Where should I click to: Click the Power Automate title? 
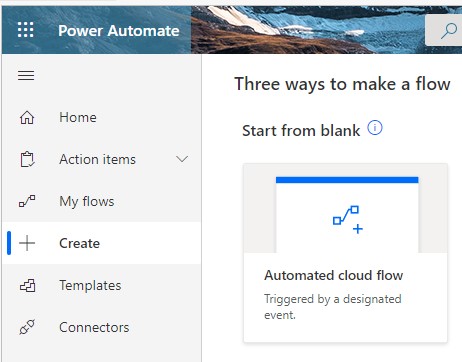119,31
